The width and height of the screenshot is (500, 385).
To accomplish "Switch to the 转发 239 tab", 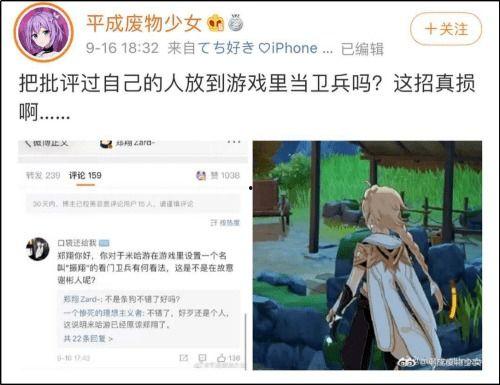I will [43, 176].
